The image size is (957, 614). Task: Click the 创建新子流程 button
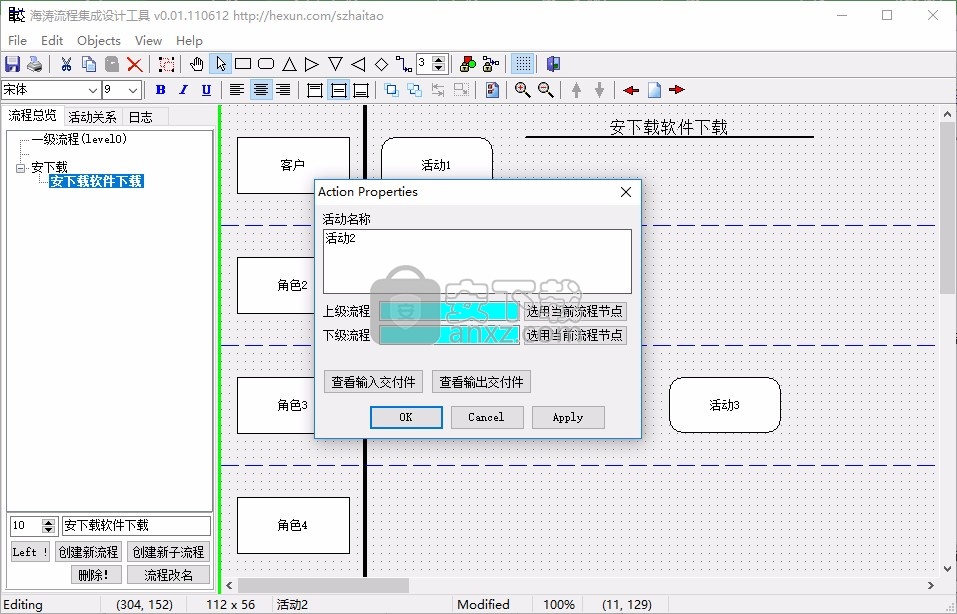[168, 552]
